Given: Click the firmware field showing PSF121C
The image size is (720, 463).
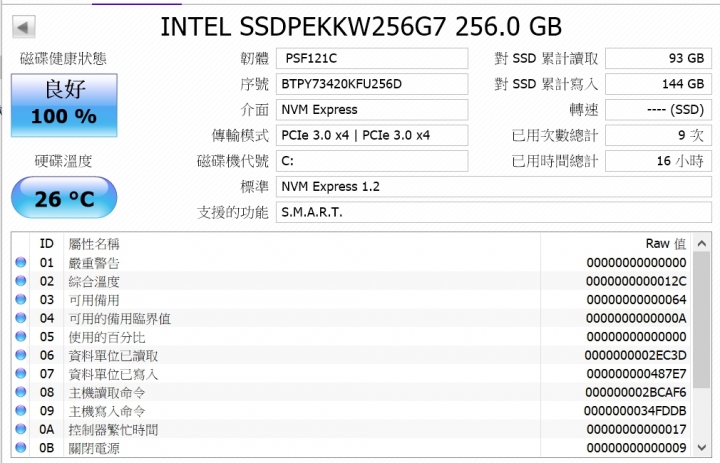Looking at the screenshot, I should (372, 58).
